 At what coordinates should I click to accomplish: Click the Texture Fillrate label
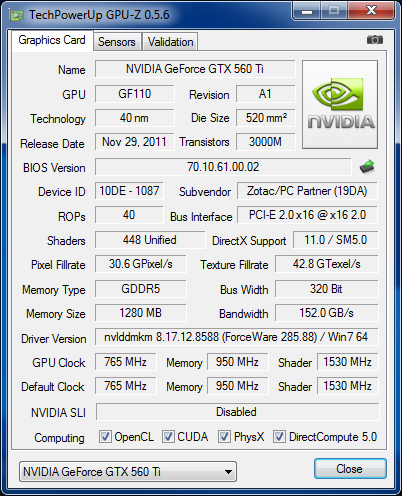coord(234,265)
